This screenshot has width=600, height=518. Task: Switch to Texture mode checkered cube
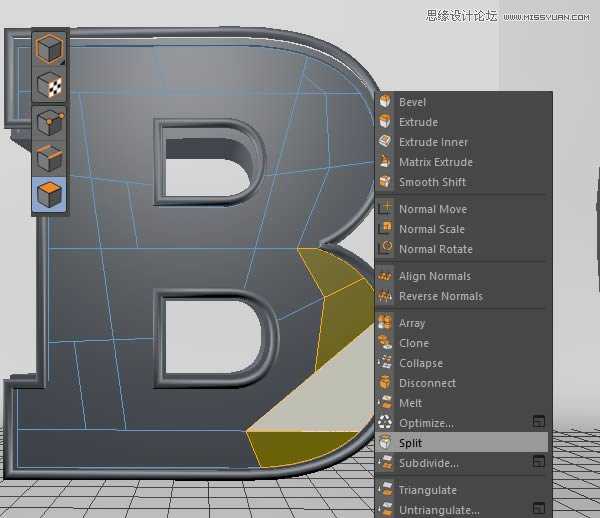50,85
